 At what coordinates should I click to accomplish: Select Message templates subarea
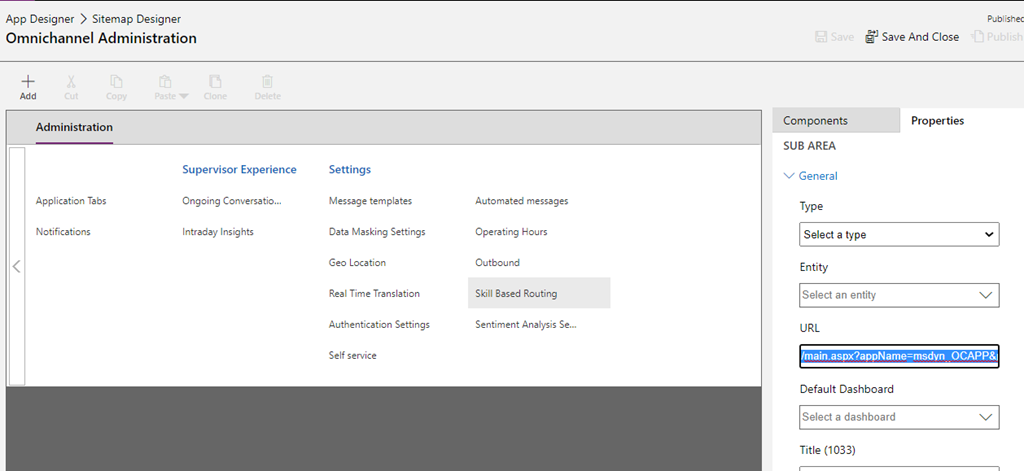[x=370, y=201]
